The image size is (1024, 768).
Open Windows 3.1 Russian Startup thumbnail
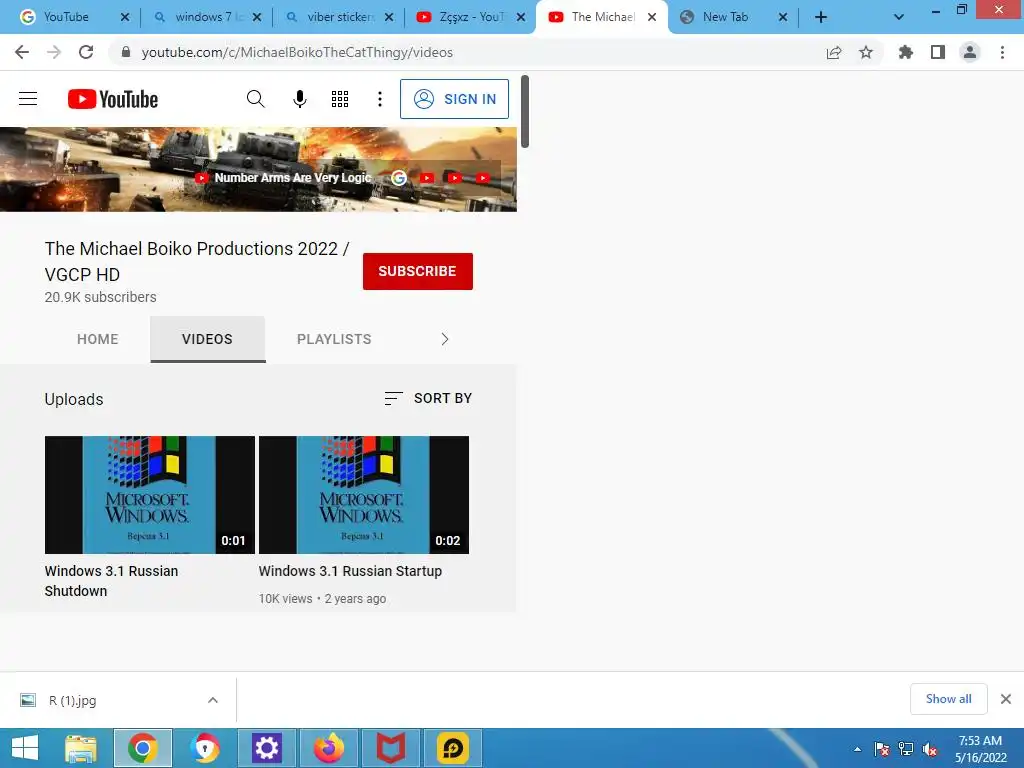click(364, 494)
